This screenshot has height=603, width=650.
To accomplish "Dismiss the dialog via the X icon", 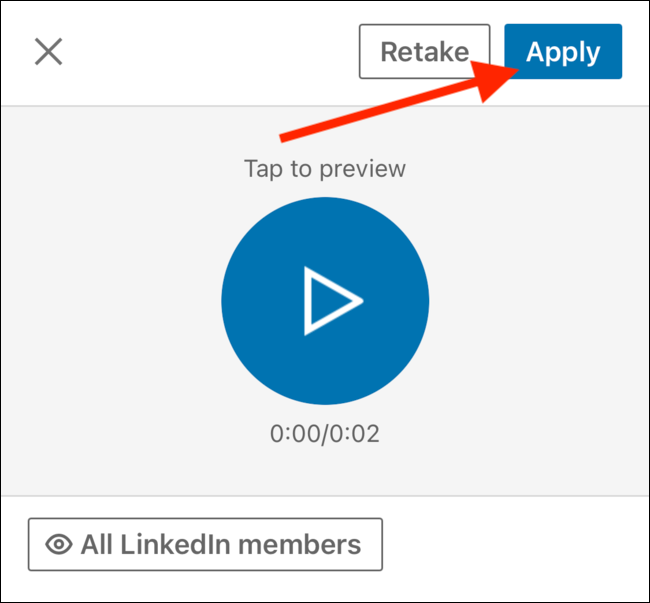I will click(x=48, y=52).
